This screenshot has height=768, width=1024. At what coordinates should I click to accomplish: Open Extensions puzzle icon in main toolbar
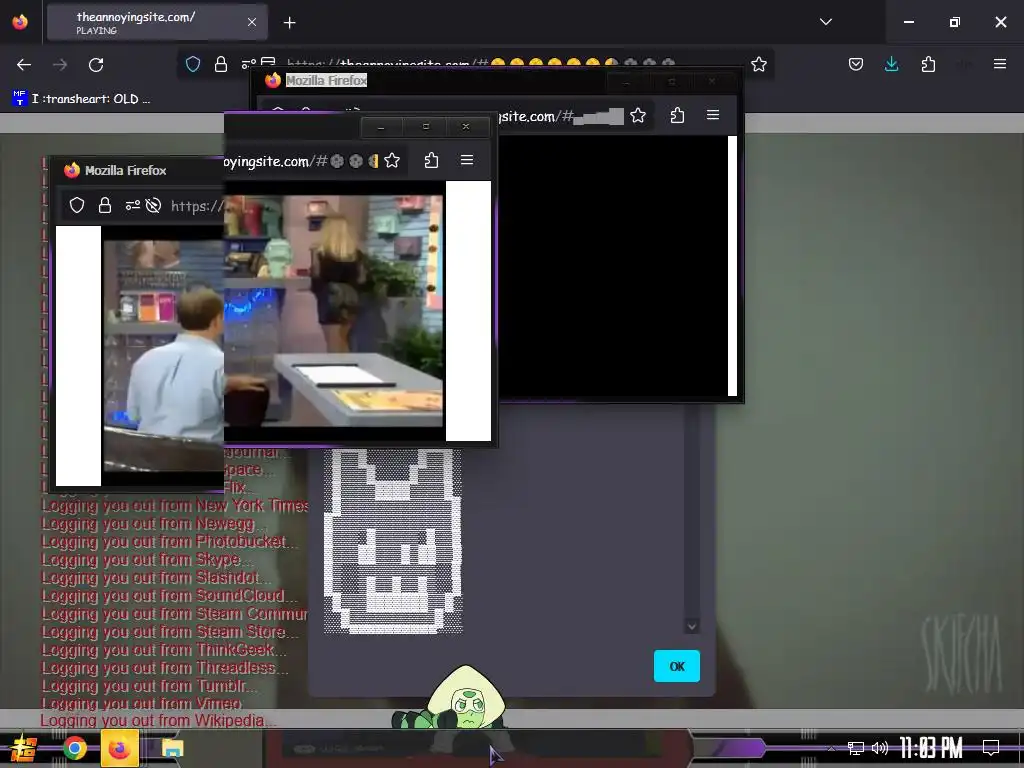(x=928, y=64)
